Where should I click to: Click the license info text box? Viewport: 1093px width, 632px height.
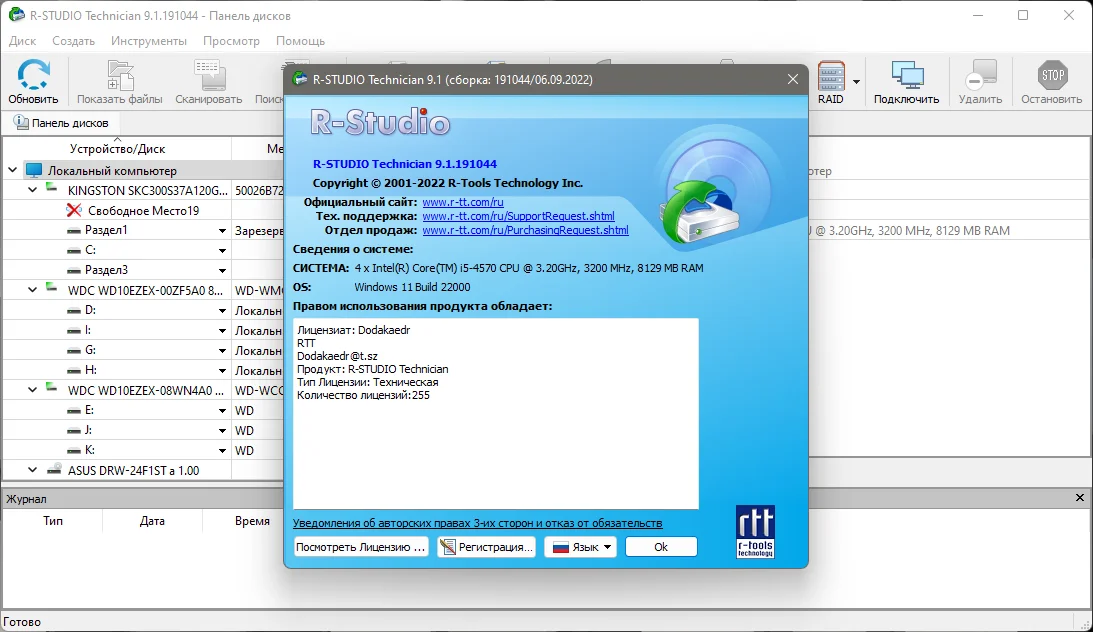(496, 414)
